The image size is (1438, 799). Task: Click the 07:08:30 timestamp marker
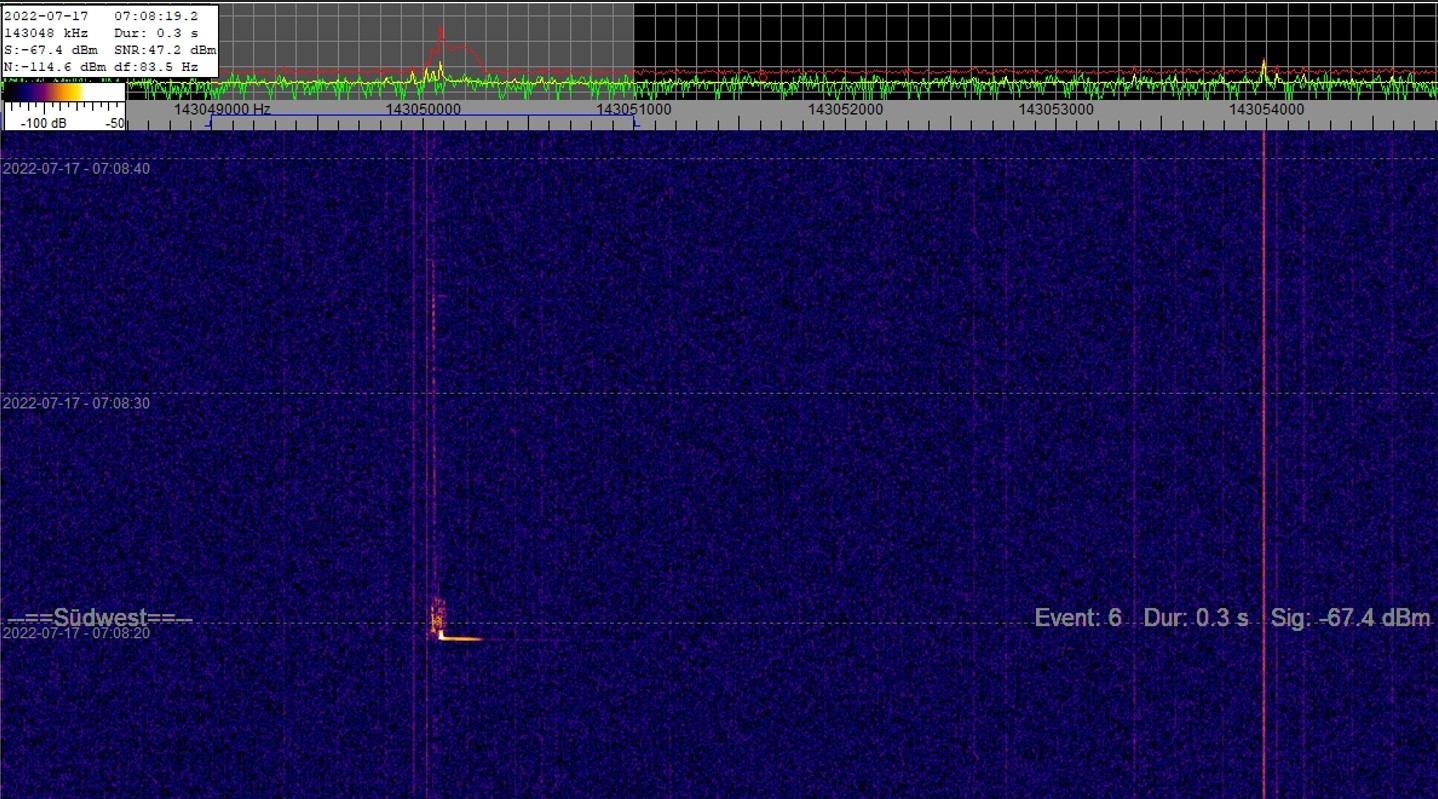[x=76, y=403]
